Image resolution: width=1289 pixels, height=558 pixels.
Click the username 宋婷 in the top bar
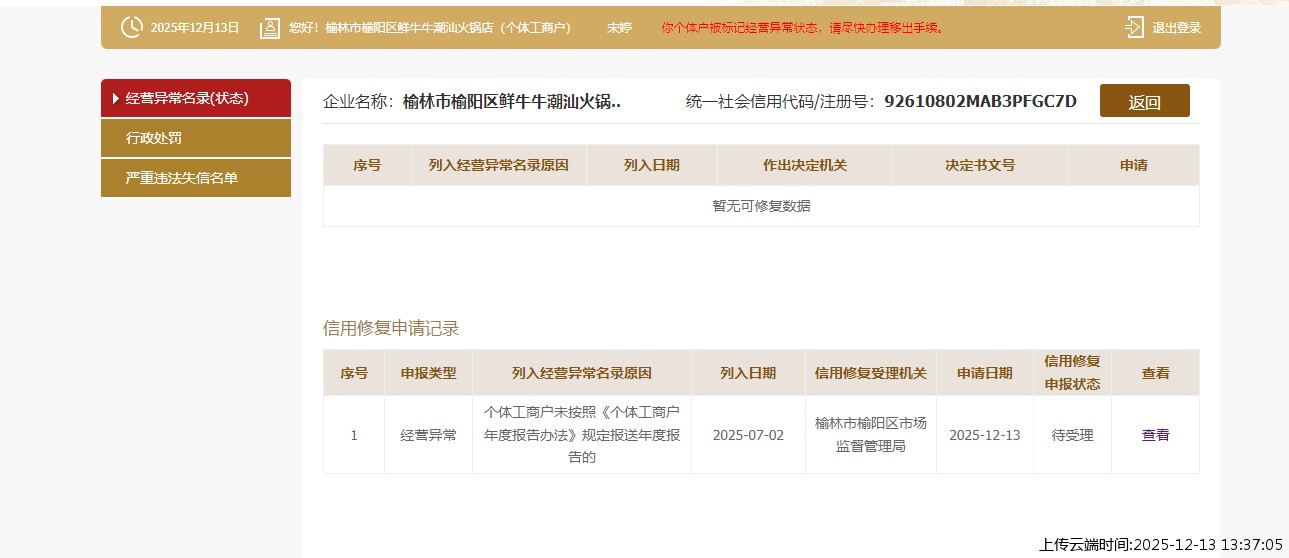619,28
